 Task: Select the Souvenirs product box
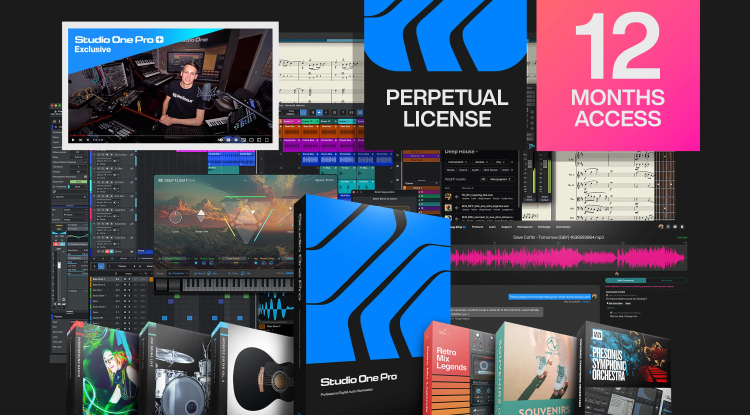pos(536,368)
